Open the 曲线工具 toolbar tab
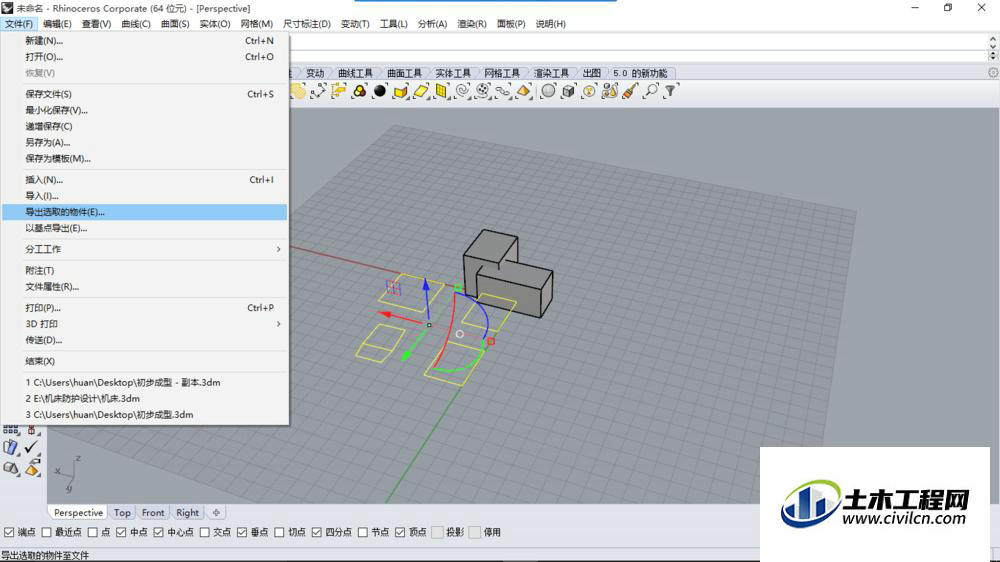The image size is (1000, 562). click(355, 73)
